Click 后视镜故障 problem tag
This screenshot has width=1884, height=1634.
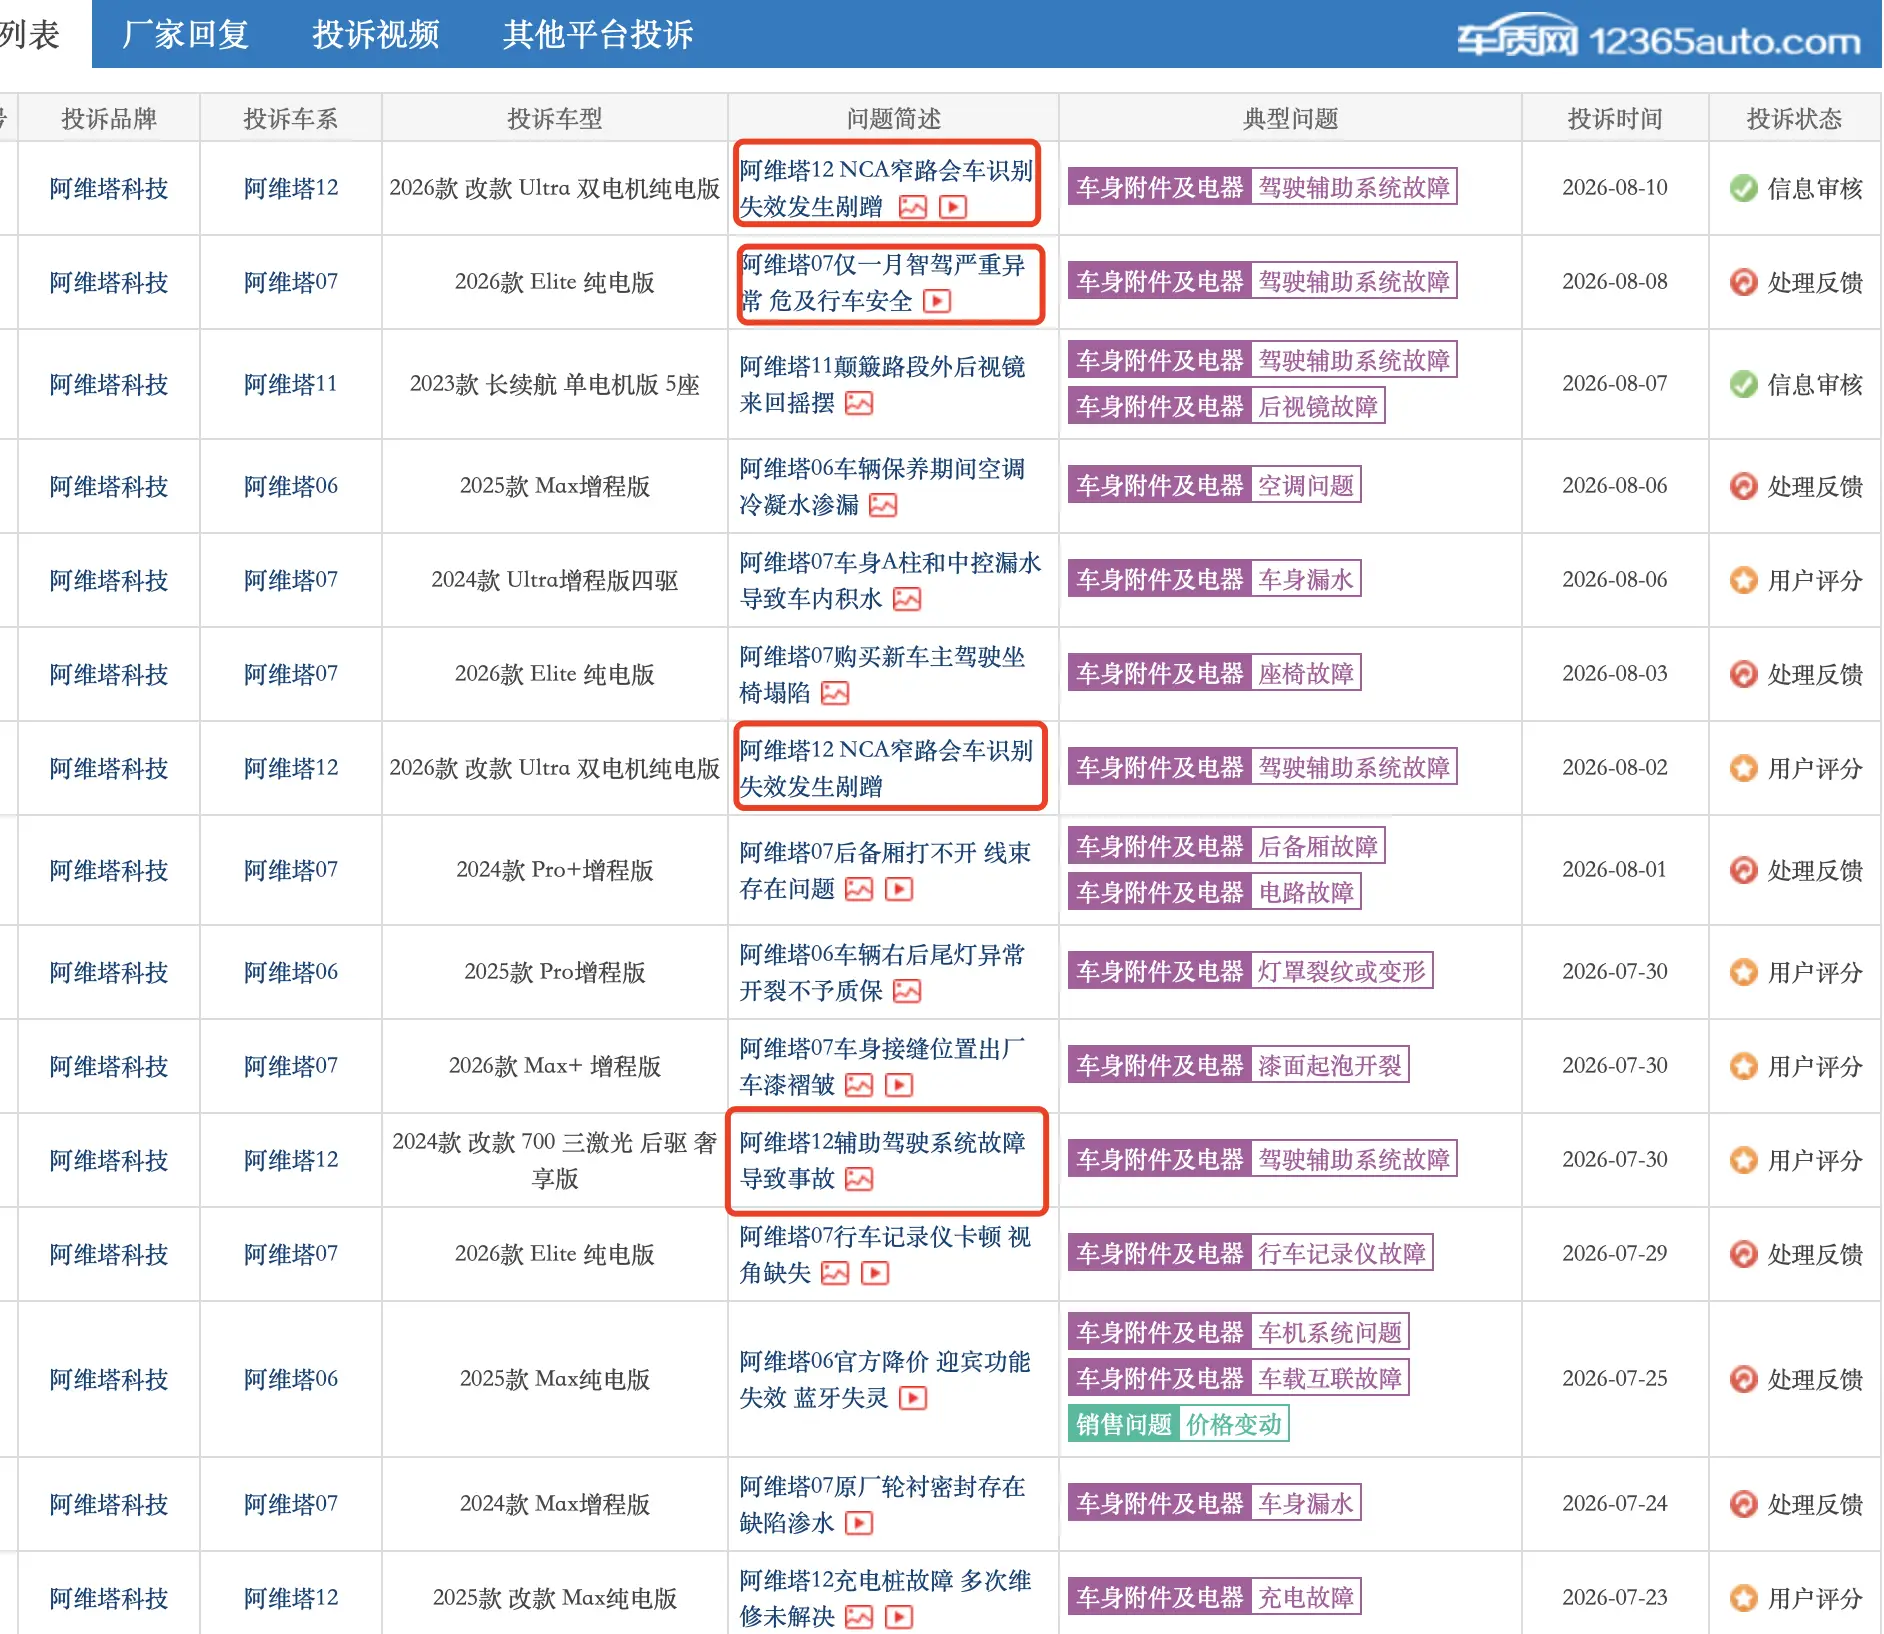(1318, 406)
